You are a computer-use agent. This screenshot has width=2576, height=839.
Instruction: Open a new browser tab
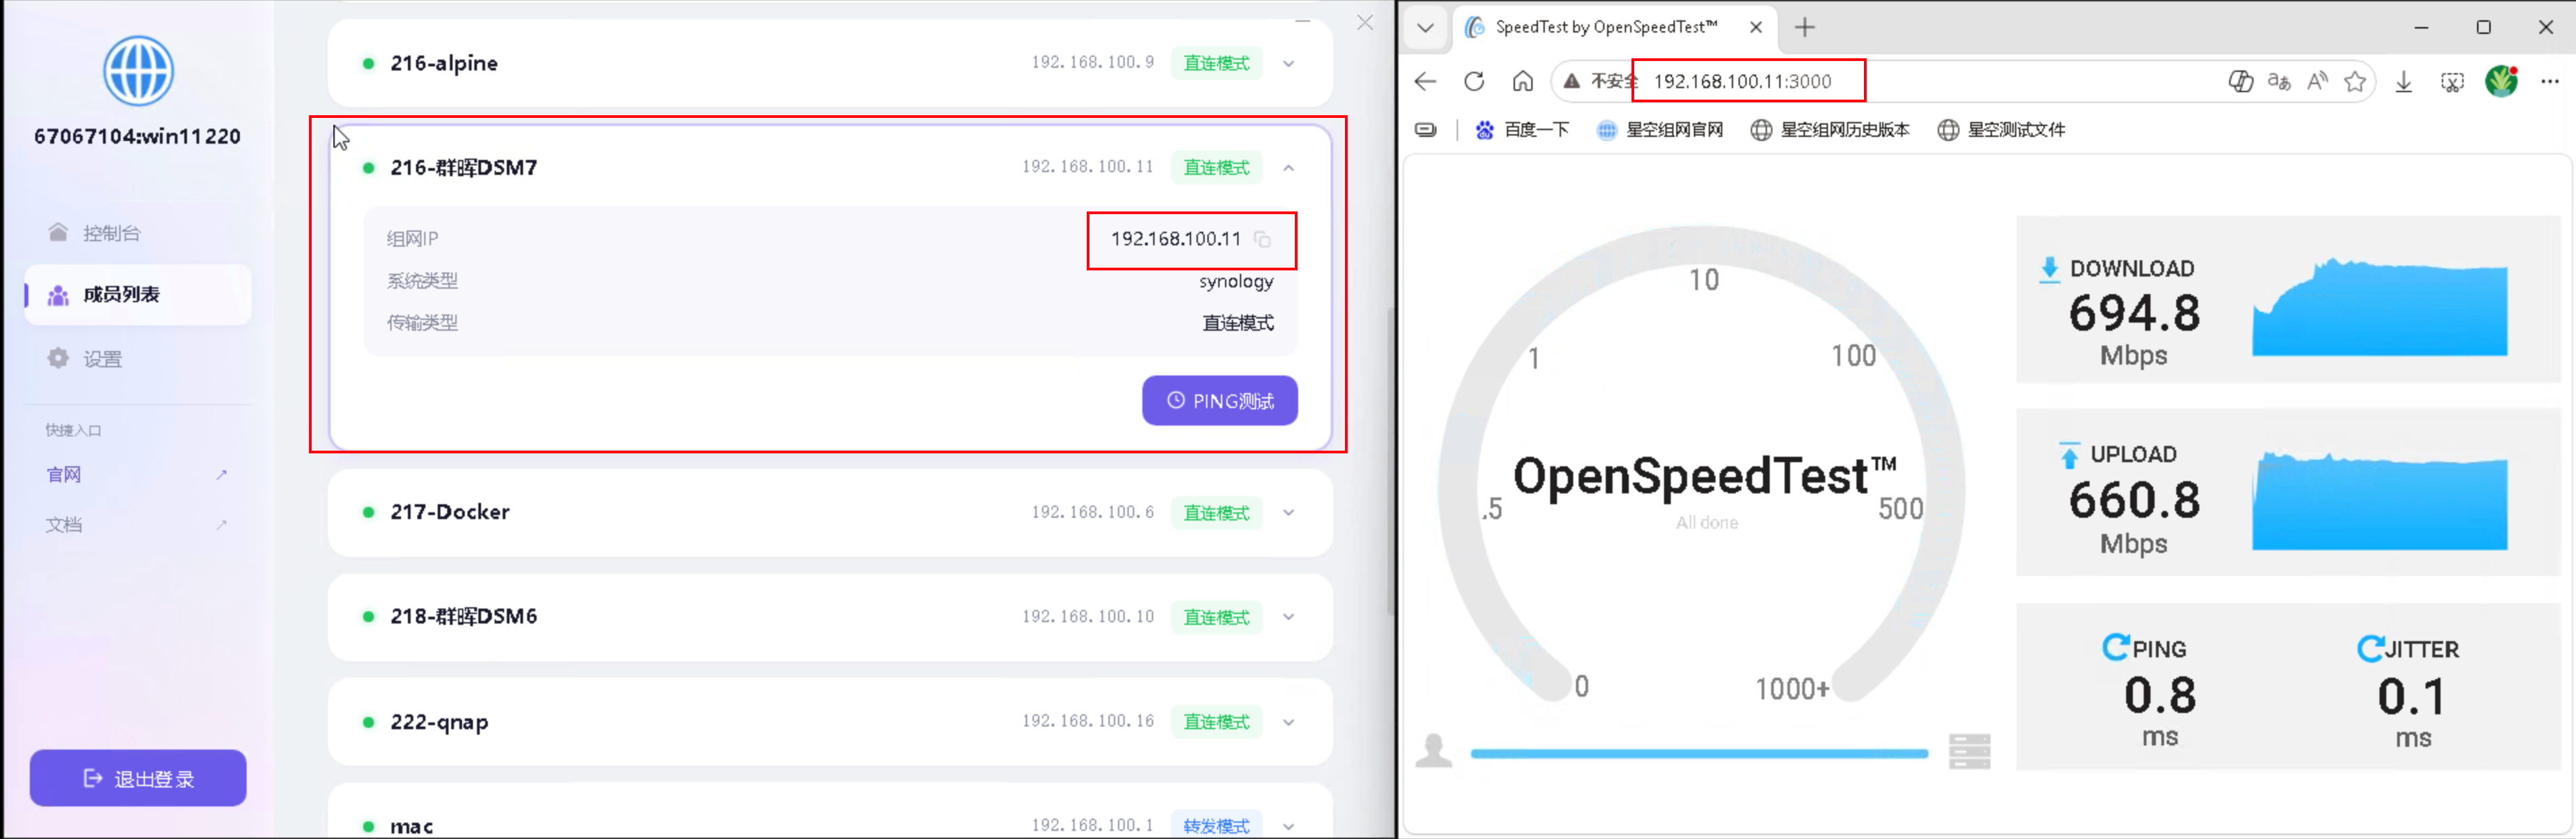click(x=1804, y=27)
